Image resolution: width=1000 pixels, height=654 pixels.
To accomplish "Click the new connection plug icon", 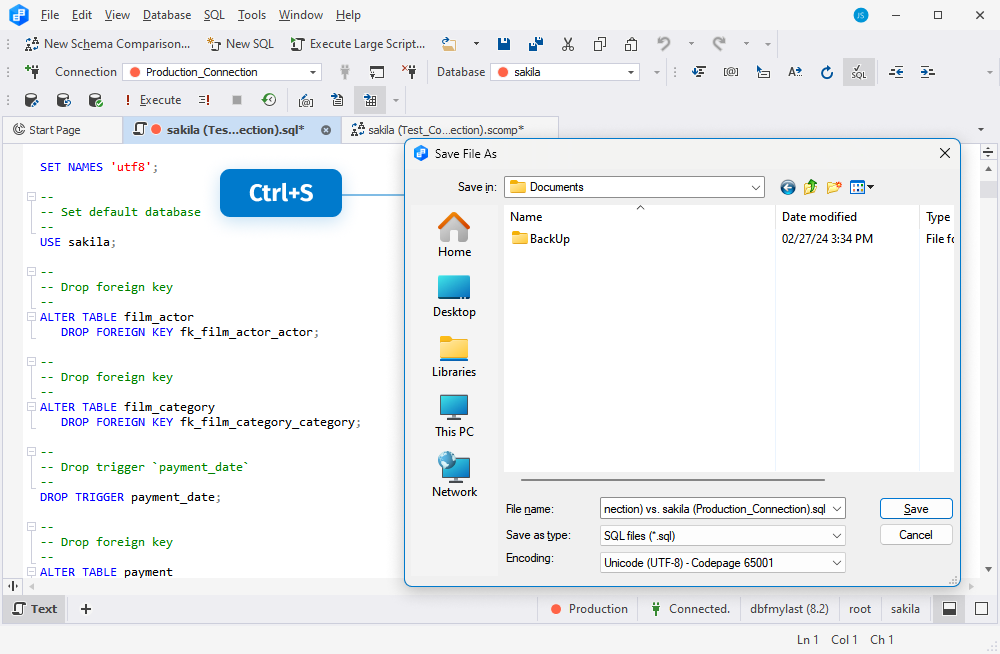I will (x=32, y=71).
